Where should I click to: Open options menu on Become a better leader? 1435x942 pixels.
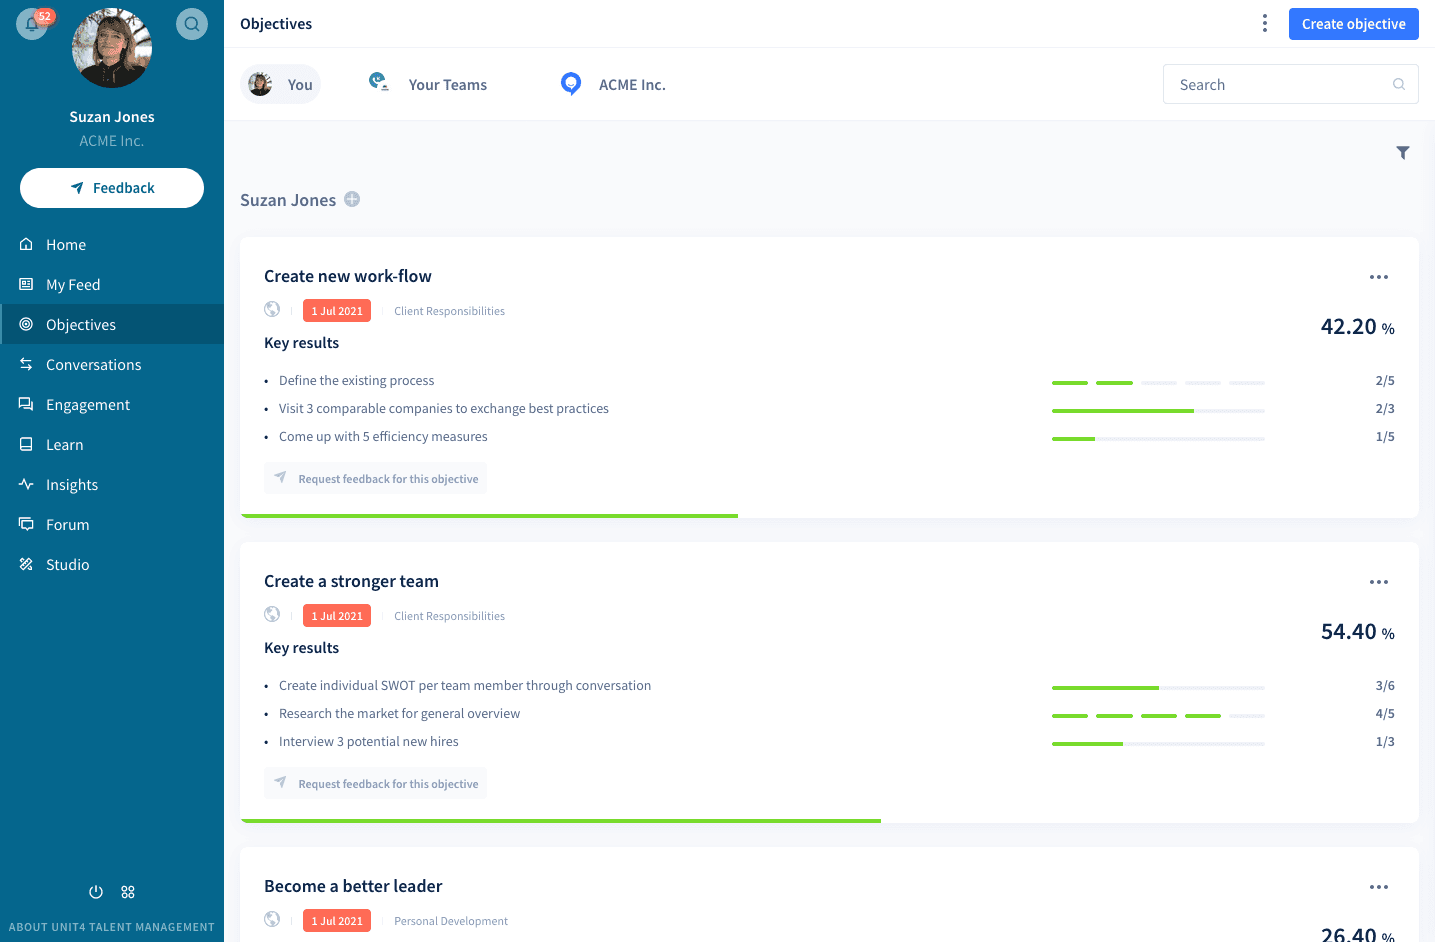[1379, 886]
